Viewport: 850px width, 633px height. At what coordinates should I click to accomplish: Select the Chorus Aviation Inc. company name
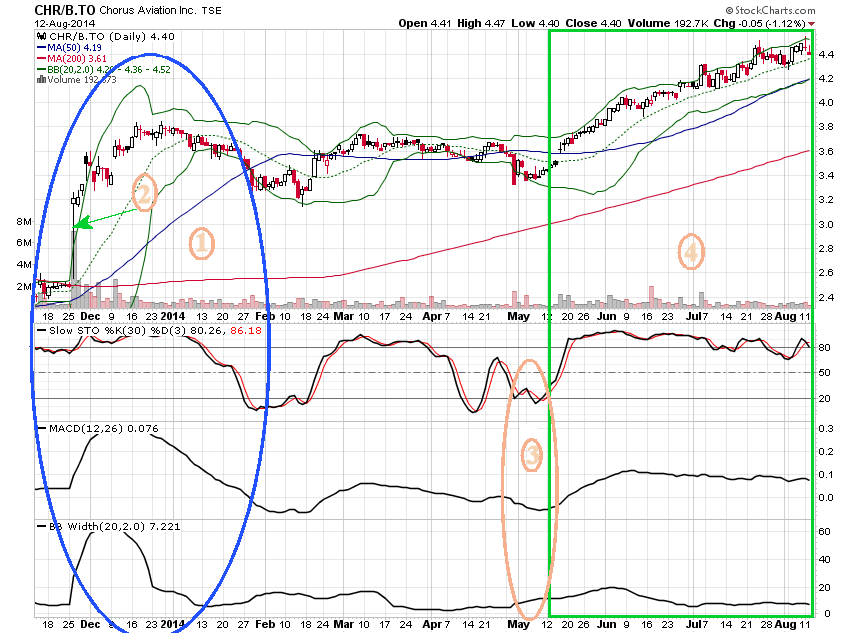pos(147,10)
